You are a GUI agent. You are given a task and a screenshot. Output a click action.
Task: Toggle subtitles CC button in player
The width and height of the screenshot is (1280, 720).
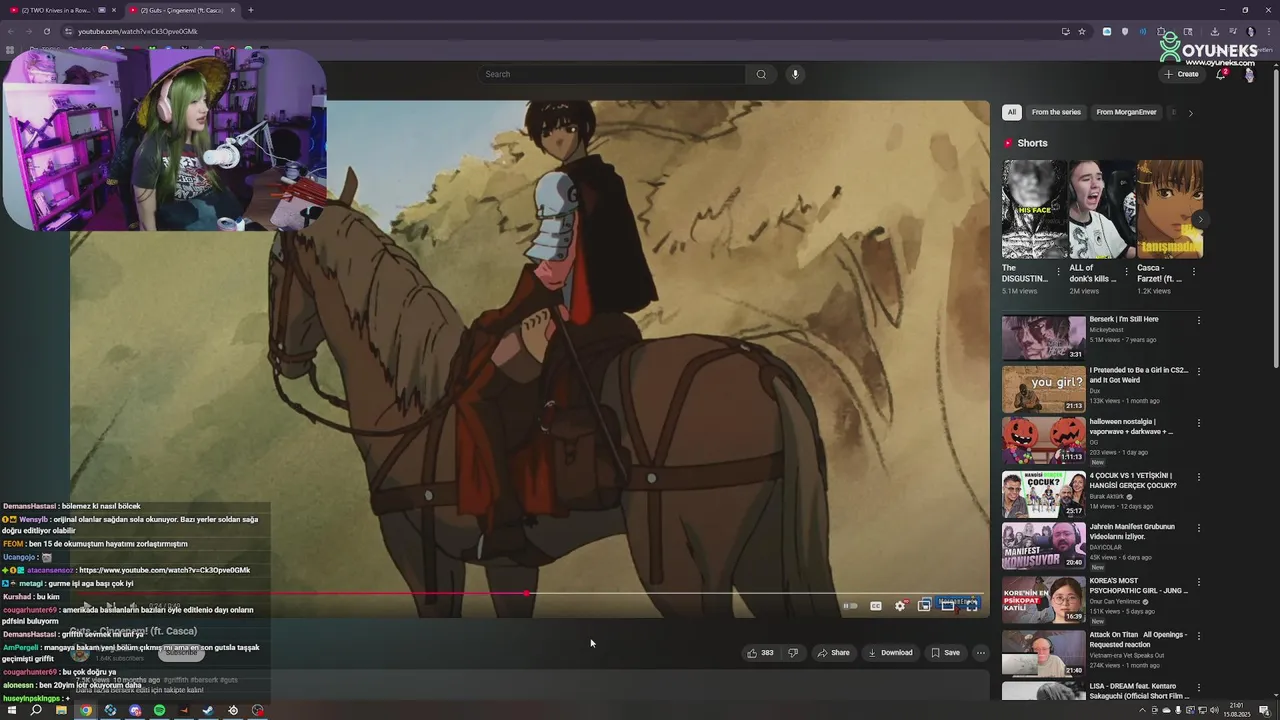pos(876,605)
